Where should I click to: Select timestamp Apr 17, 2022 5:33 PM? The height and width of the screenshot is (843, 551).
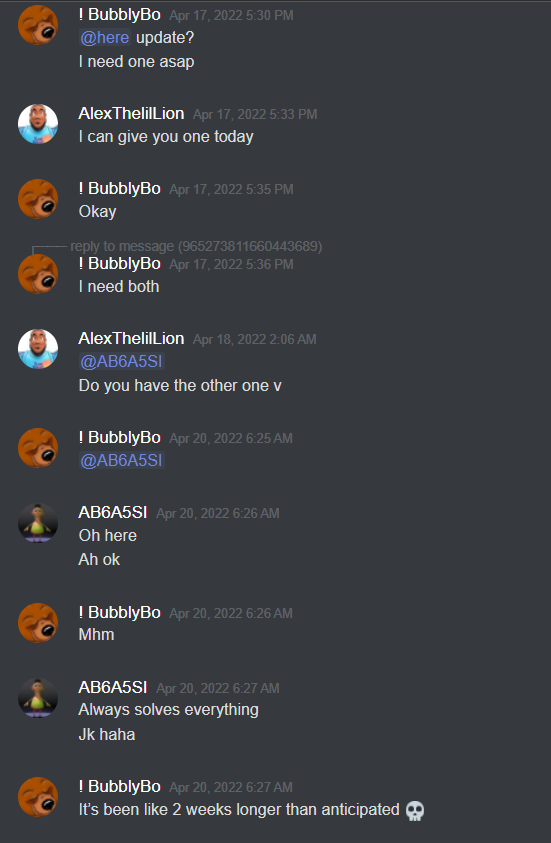coord(255,114)
